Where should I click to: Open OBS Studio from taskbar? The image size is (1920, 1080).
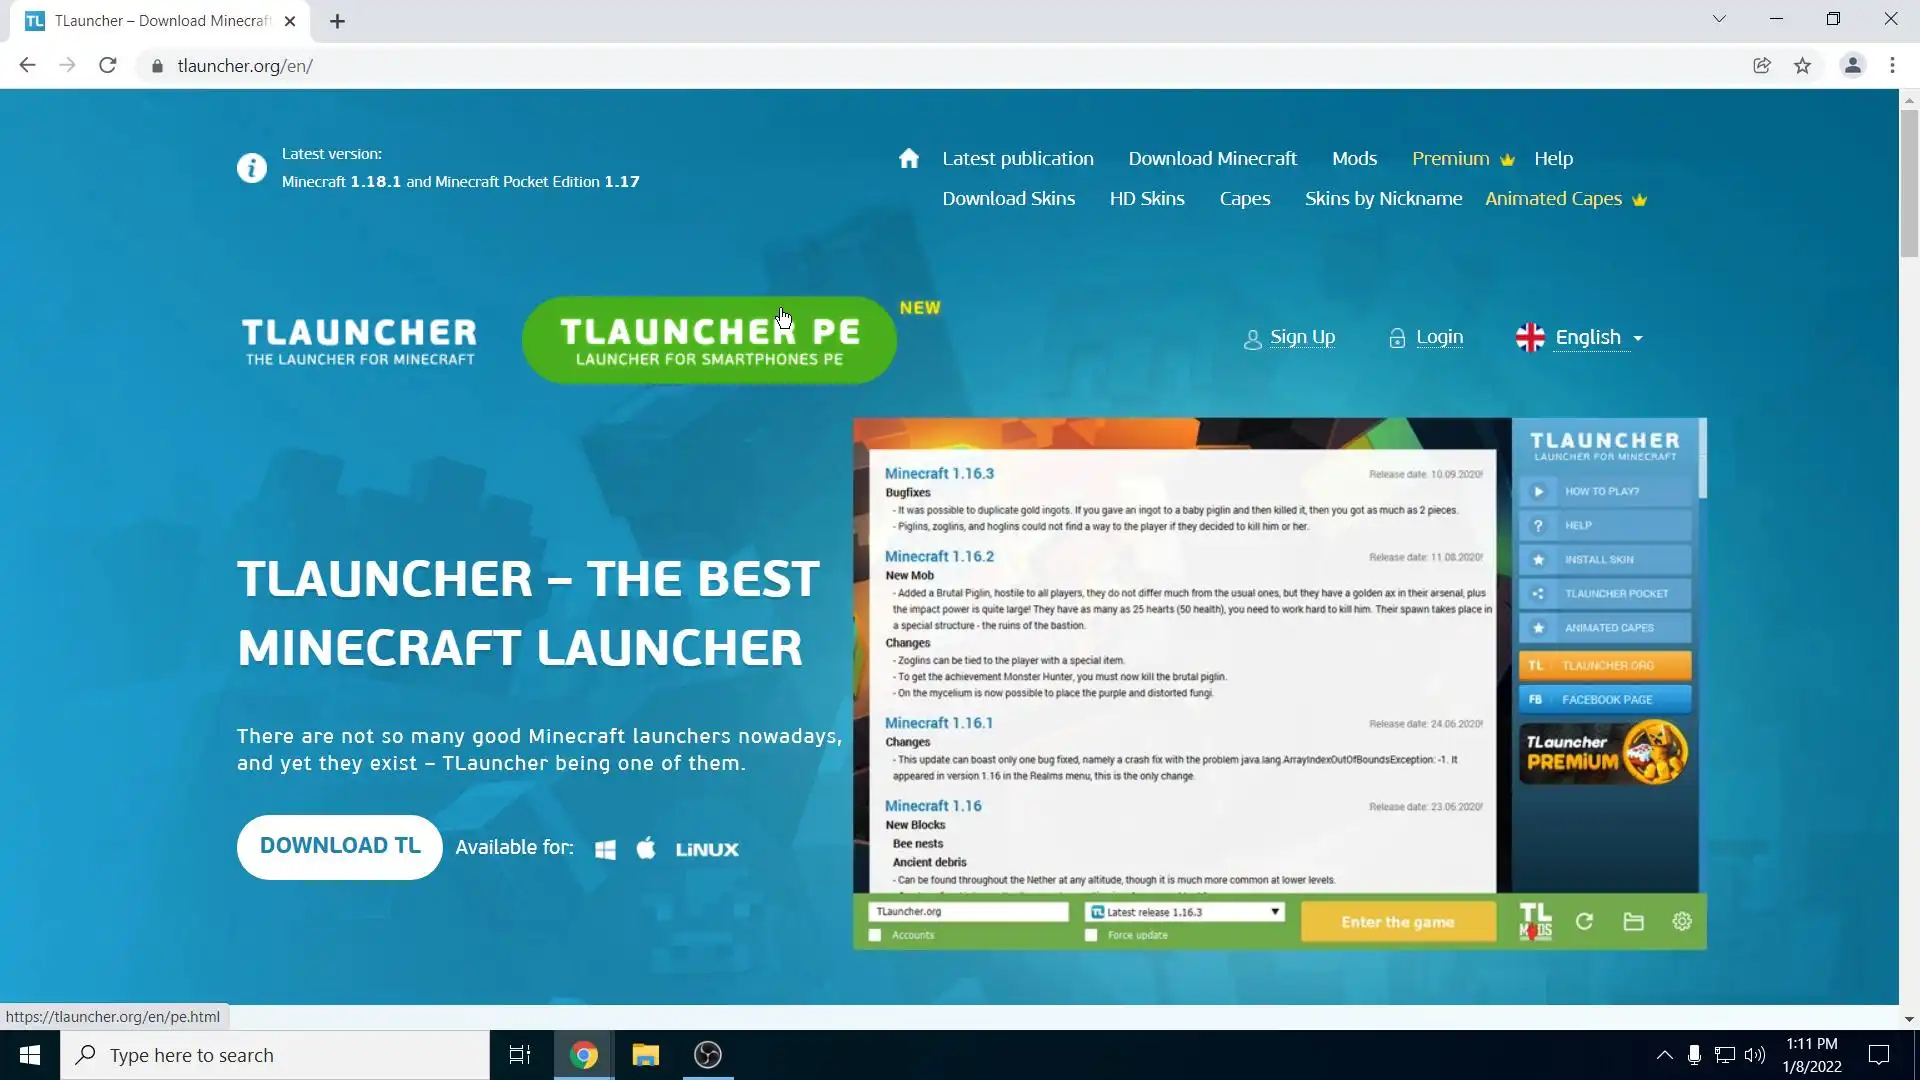click(708, 1055)
